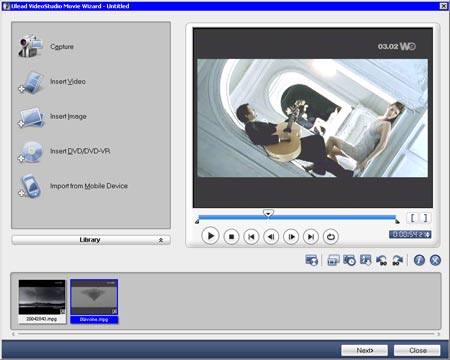Screen dimensions: 450x360
Task: Click the preview video frame
Action: pyautogui.click(x=313, y=118)
